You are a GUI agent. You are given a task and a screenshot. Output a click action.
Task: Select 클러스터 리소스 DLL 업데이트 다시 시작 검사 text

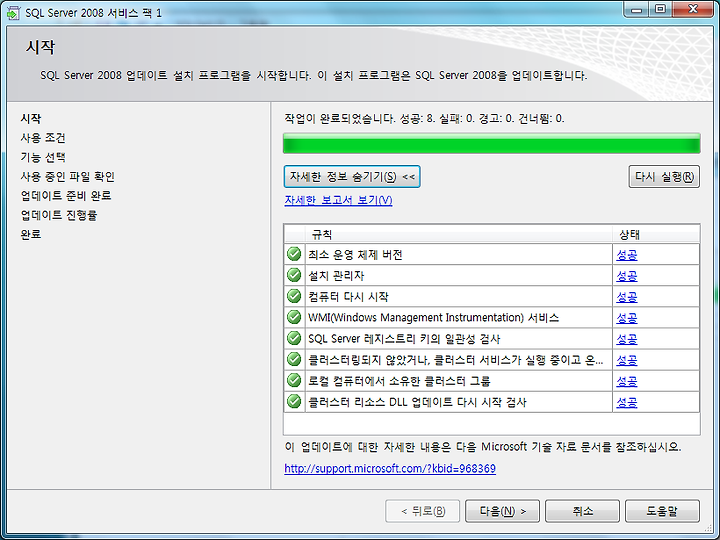tap(417, 402)
